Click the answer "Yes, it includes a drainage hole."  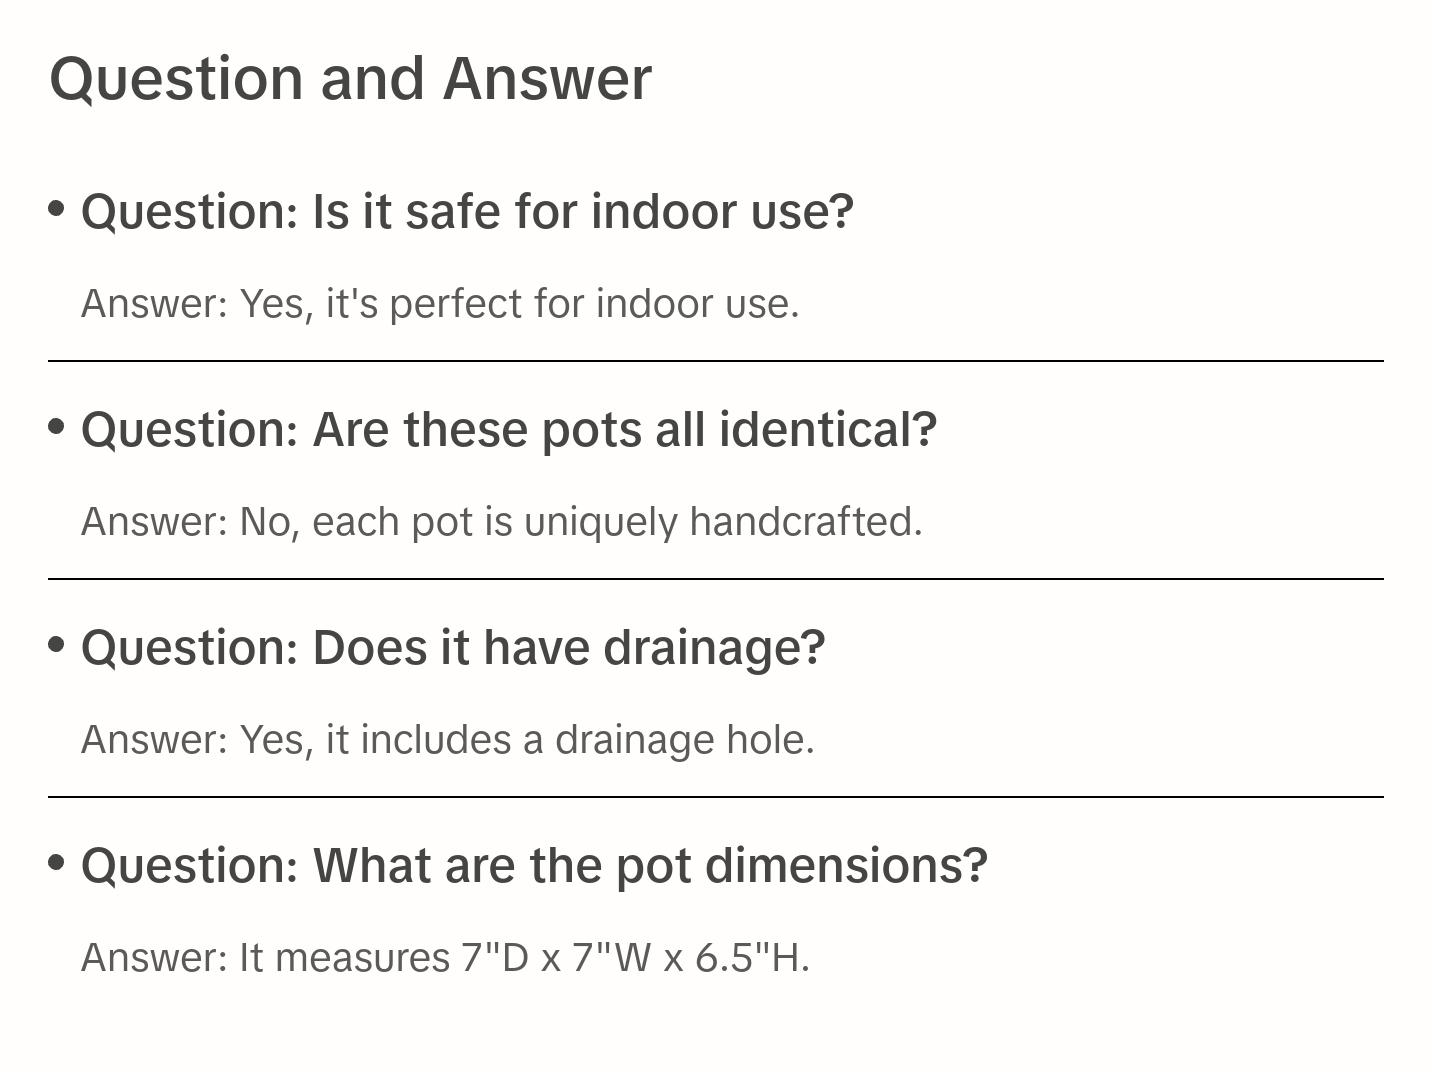tap(447, 740)
